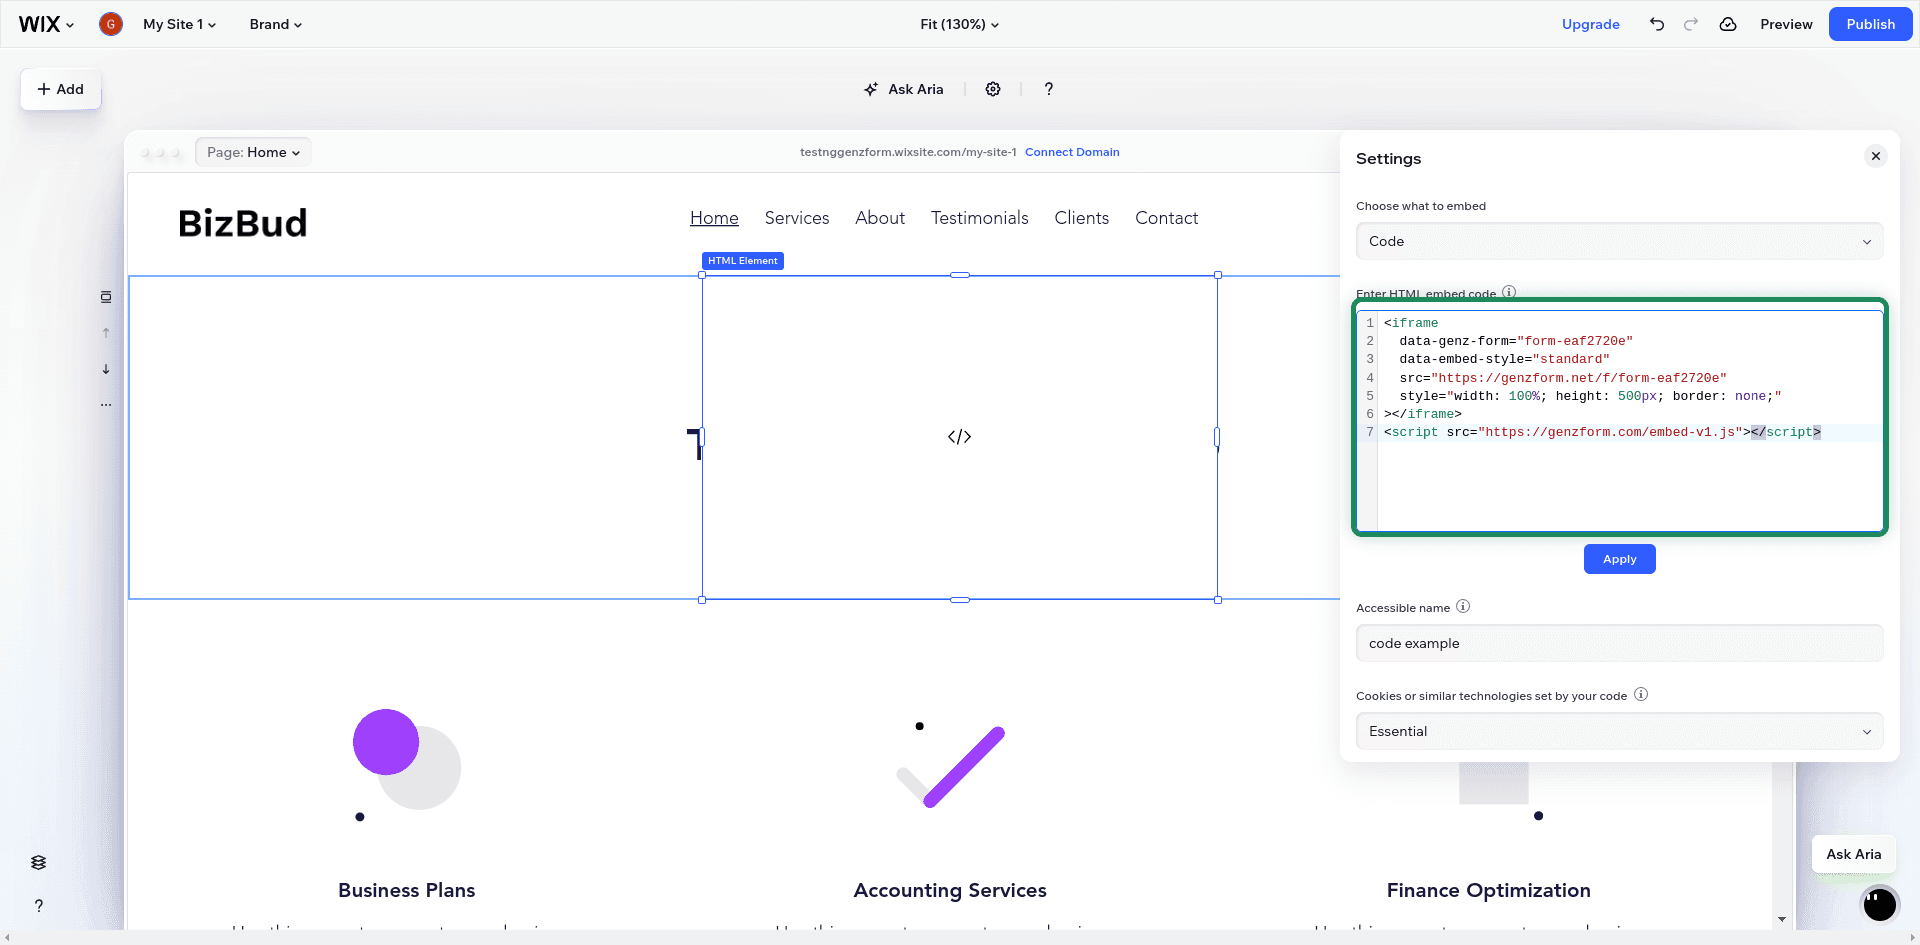The width and height of the screenshot is (1920, 945).
Task: Open the My Site 1 menu
Action: pyautogui.click(x=179, y=24)
